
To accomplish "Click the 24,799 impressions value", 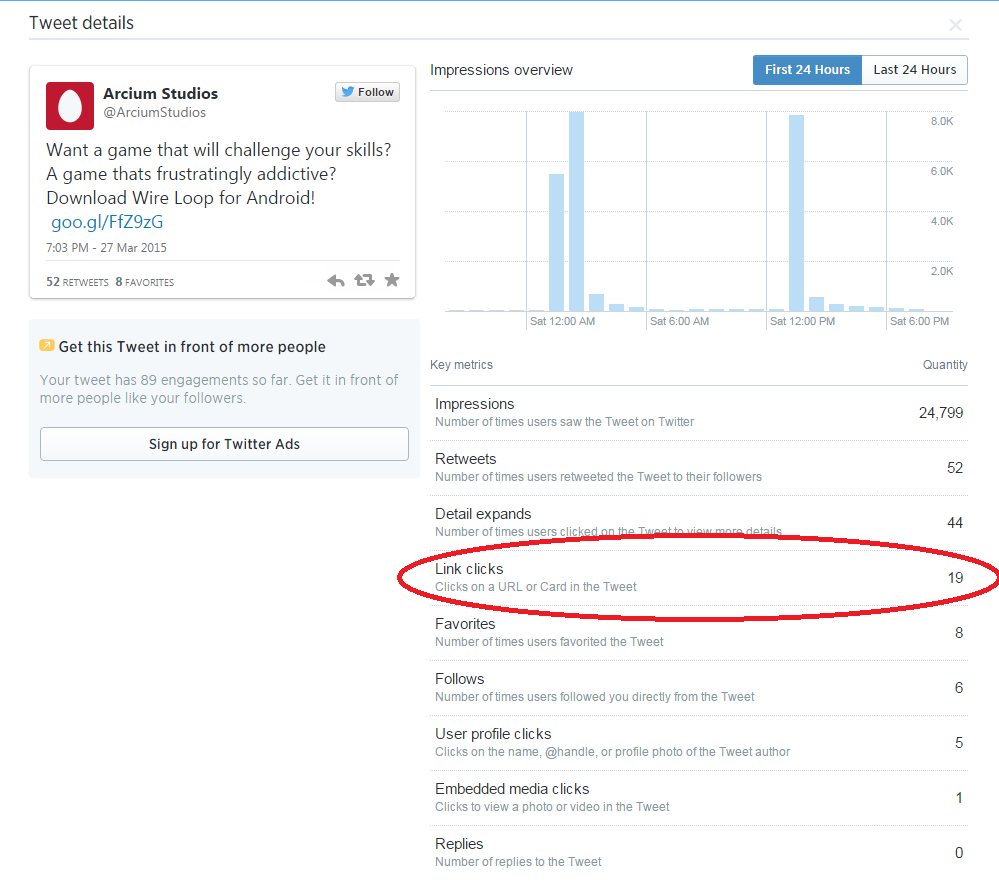I will click(940, 413).
